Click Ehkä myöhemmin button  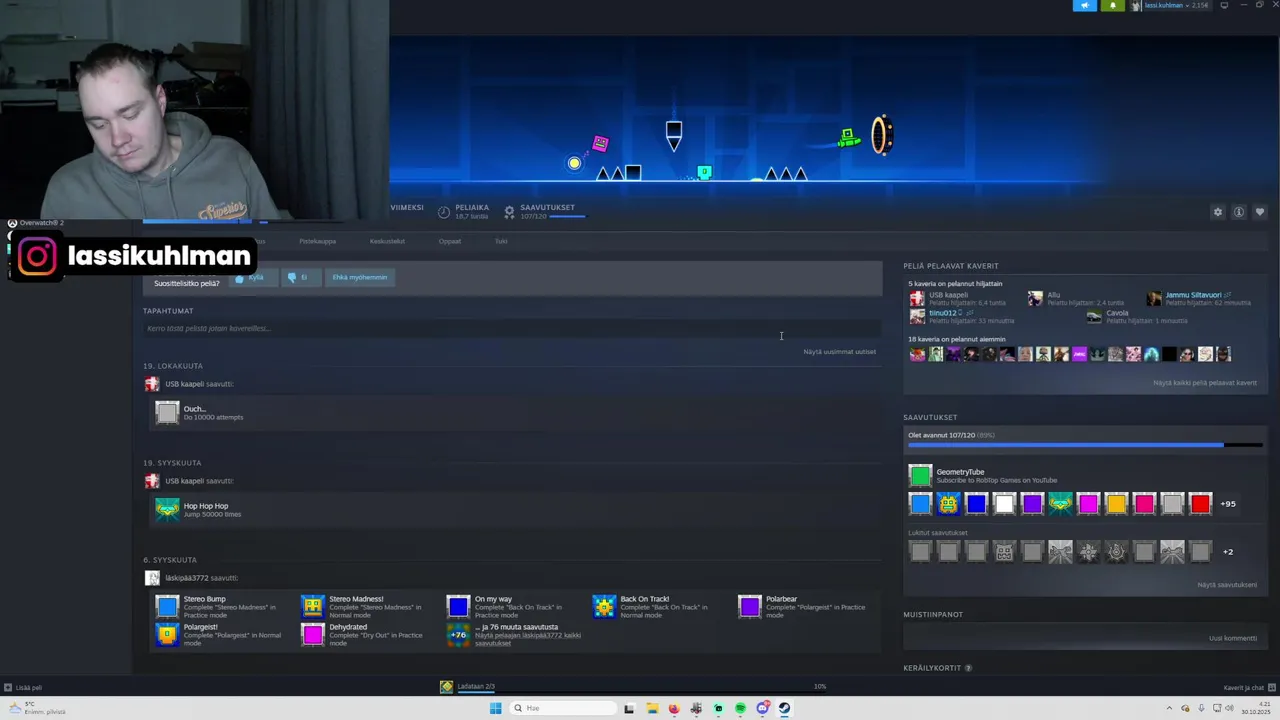coord(360,277)
